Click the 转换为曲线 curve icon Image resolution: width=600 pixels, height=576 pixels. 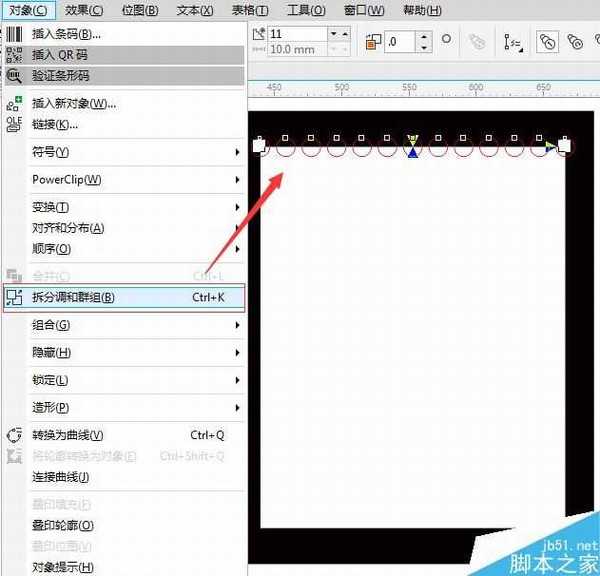[x=14, y=435]
